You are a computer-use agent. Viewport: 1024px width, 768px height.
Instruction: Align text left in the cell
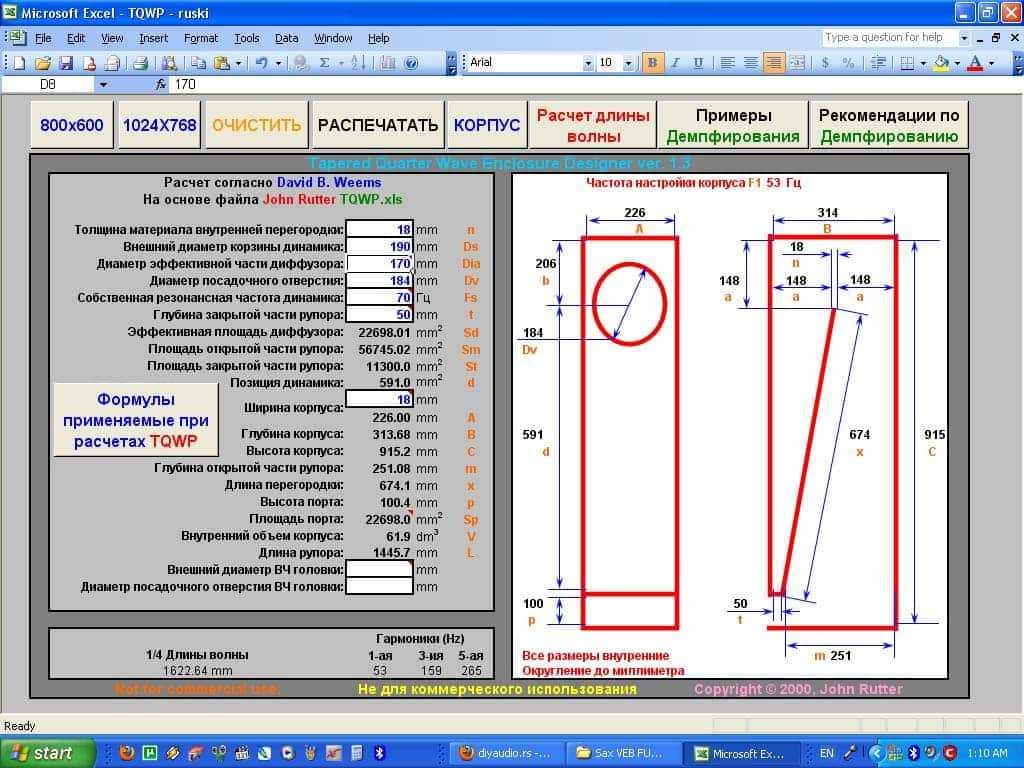727,63
